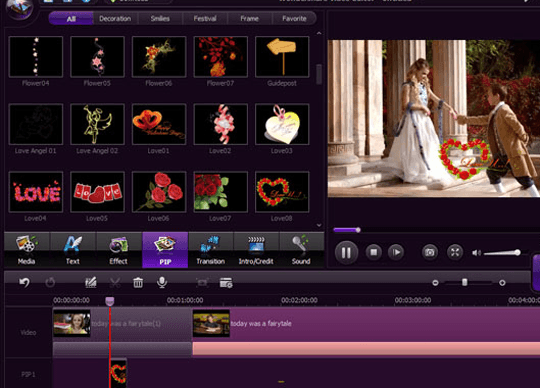The width and height of the screenshot is (540, 388).
Task: Mute preview with speaker icon
Action: point(476,253)
